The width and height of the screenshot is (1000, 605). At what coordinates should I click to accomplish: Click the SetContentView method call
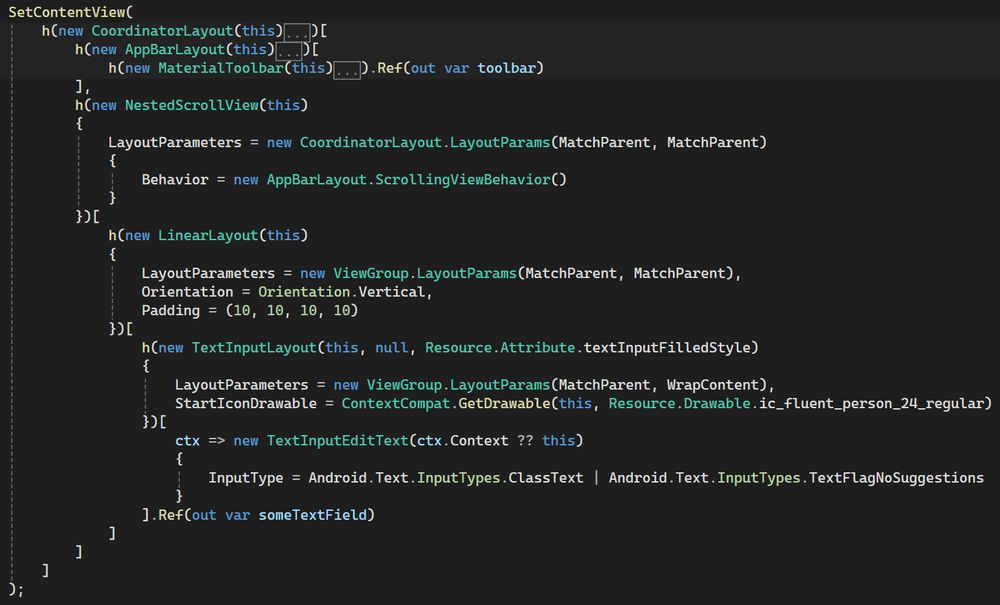pos(66,12)
